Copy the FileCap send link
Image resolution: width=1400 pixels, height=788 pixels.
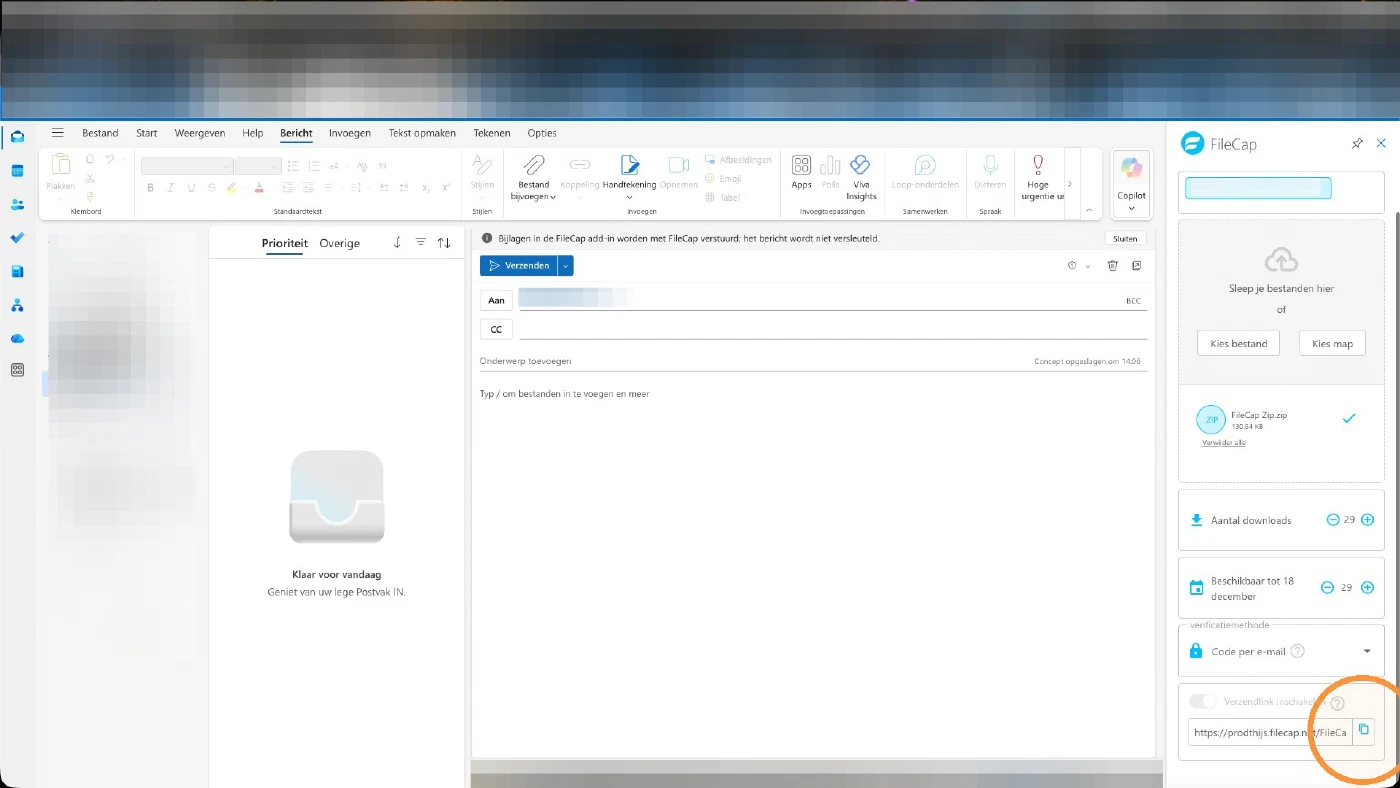click(x=1363, y=731)
